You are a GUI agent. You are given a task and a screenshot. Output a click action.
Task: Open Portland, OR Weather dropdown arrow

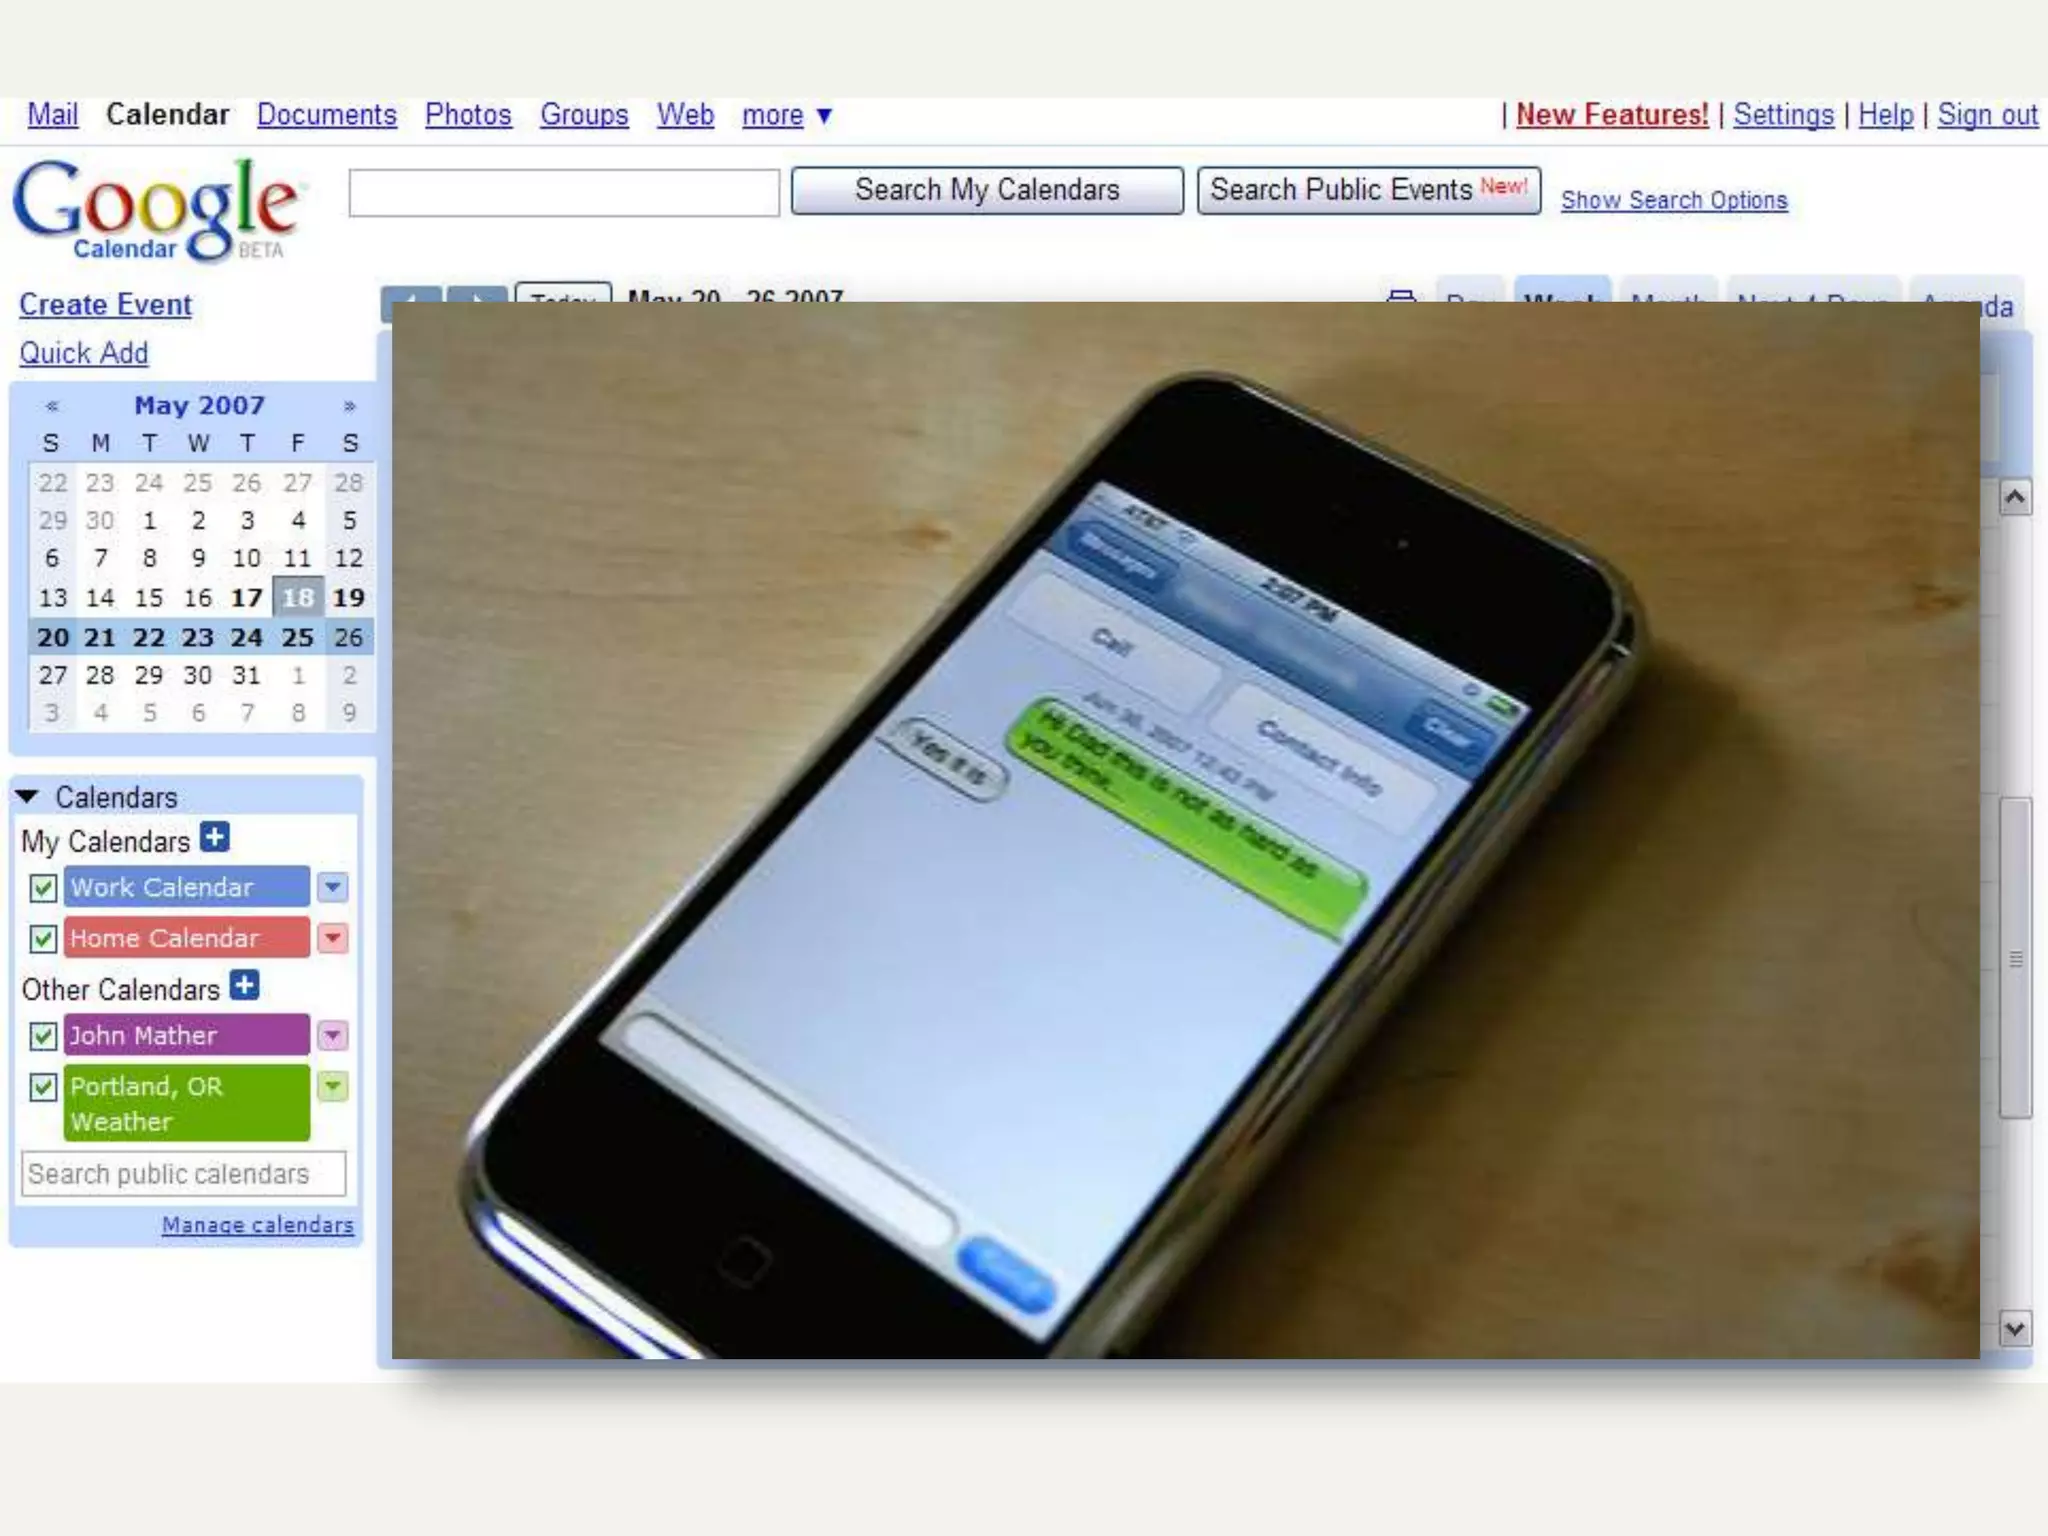coord(333,1086)
